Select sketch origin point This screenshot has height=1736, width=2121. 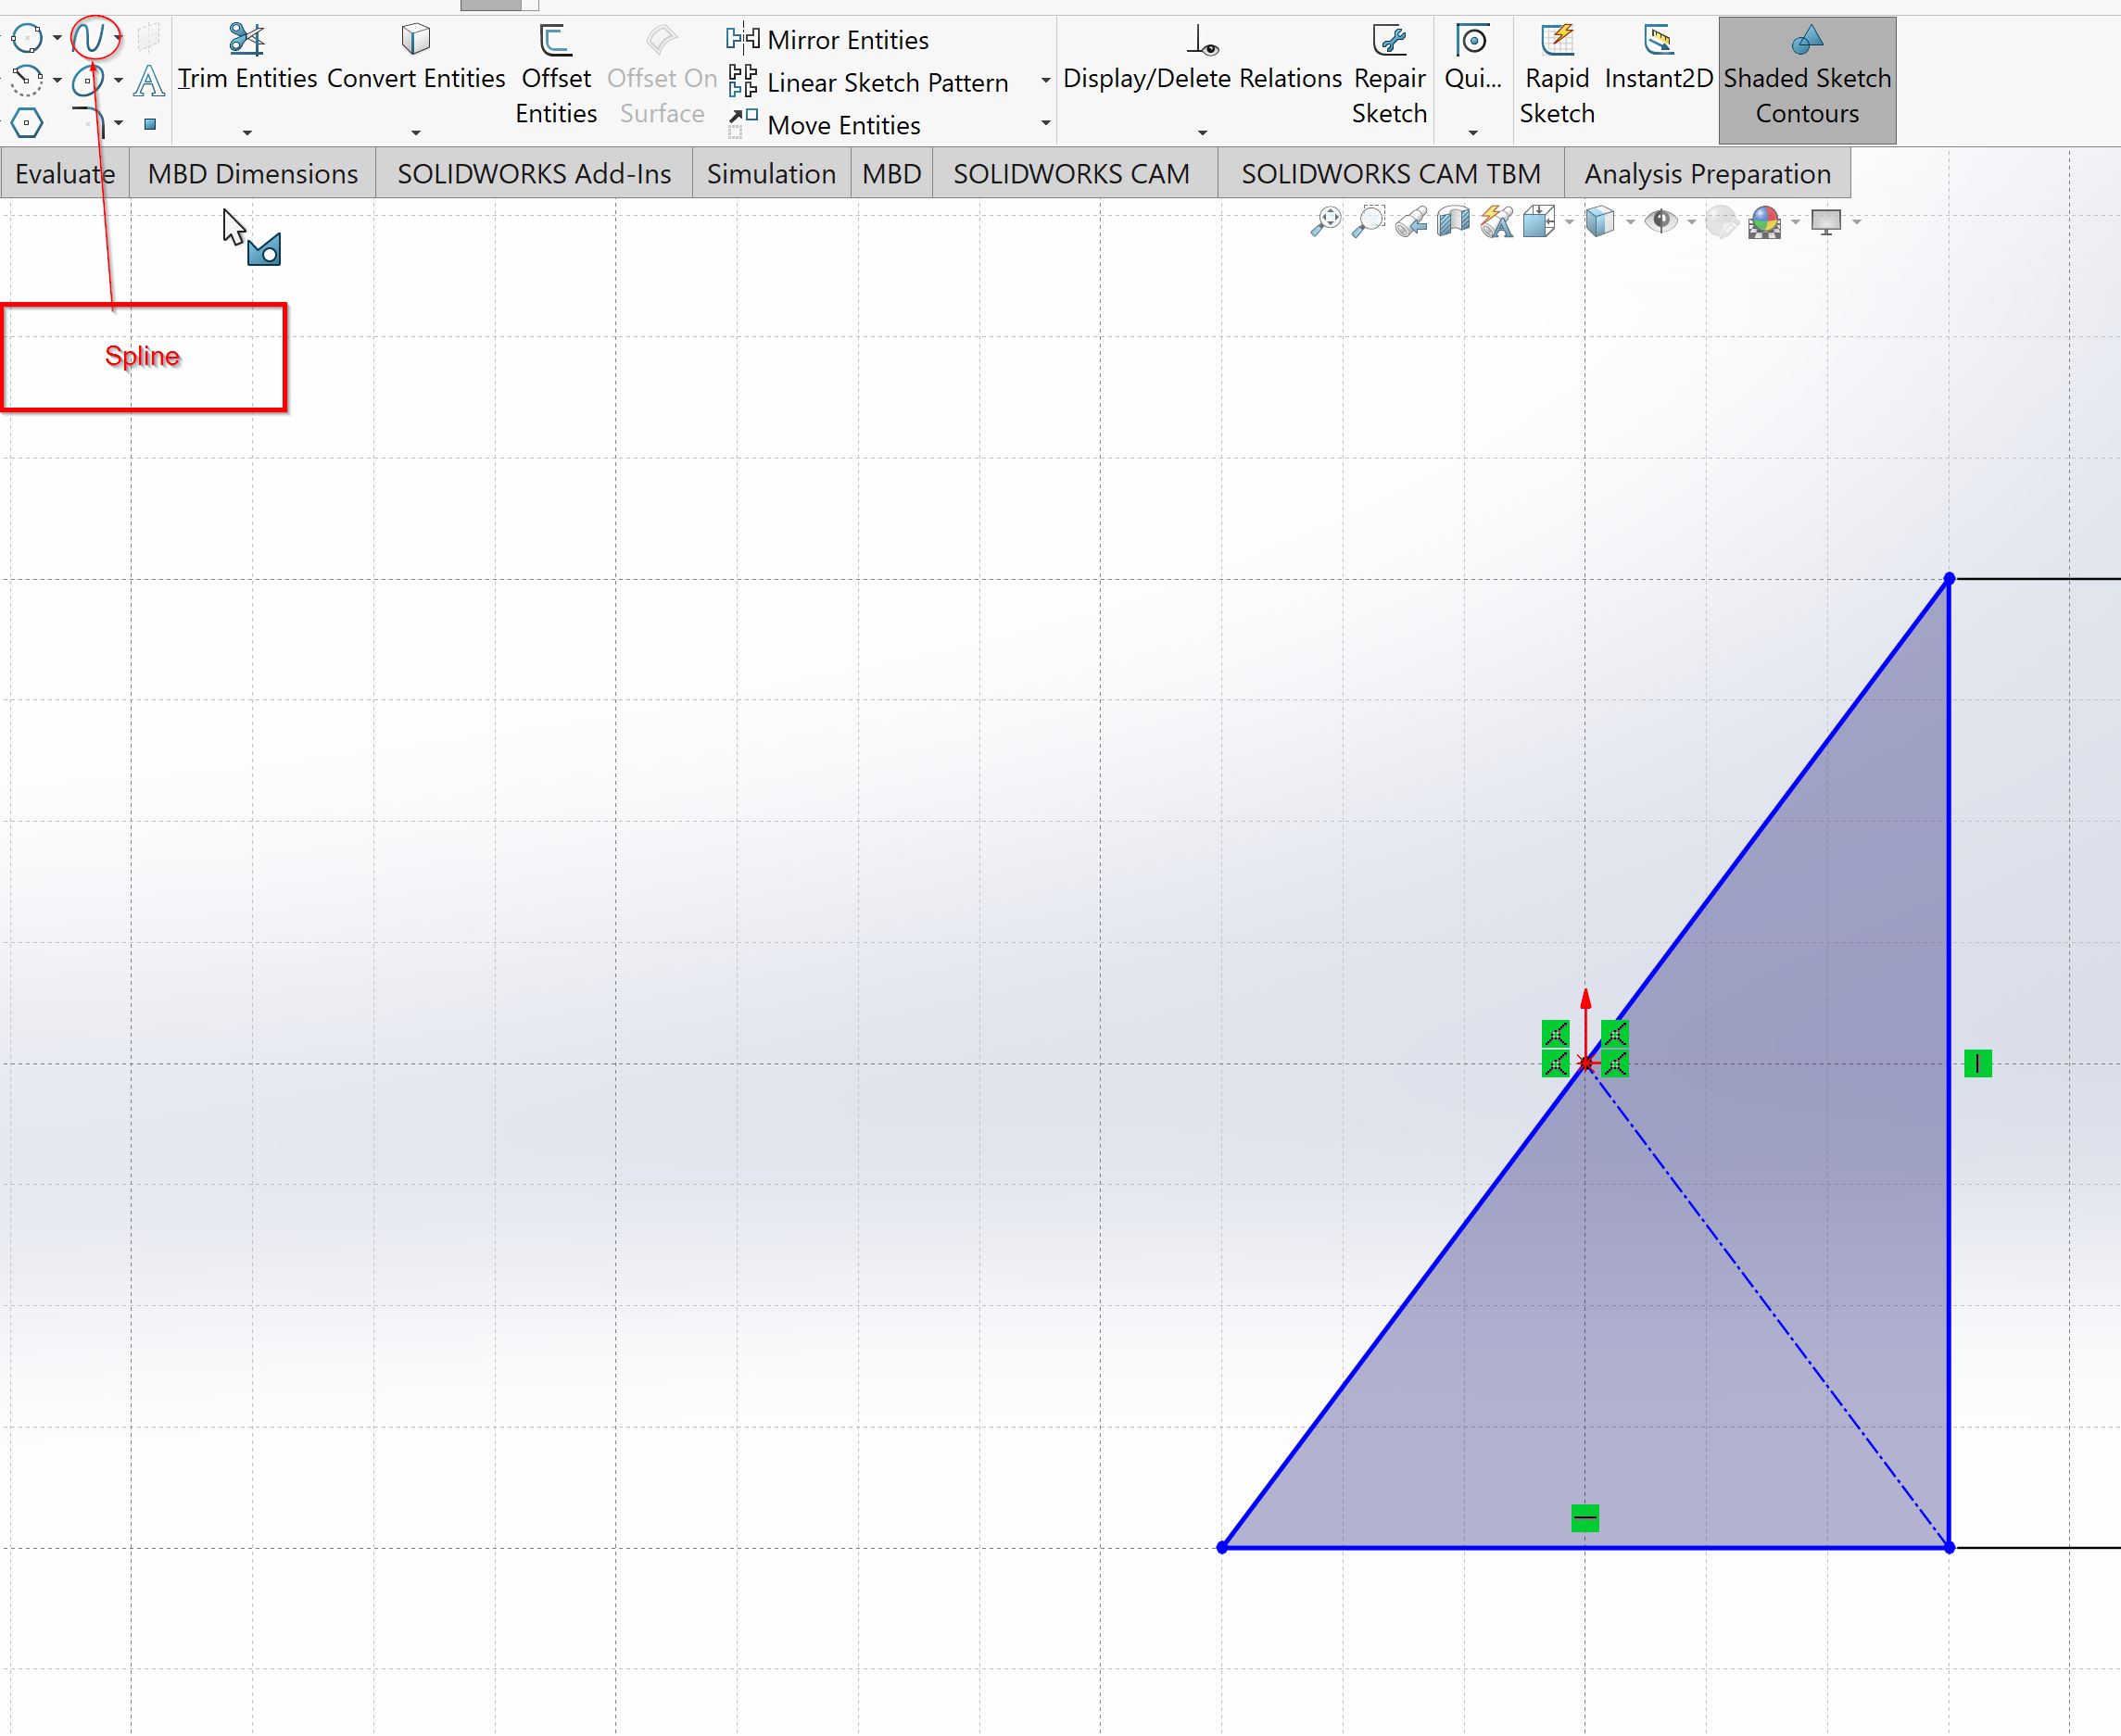pyautogui.click(x=1585, y=1064)
